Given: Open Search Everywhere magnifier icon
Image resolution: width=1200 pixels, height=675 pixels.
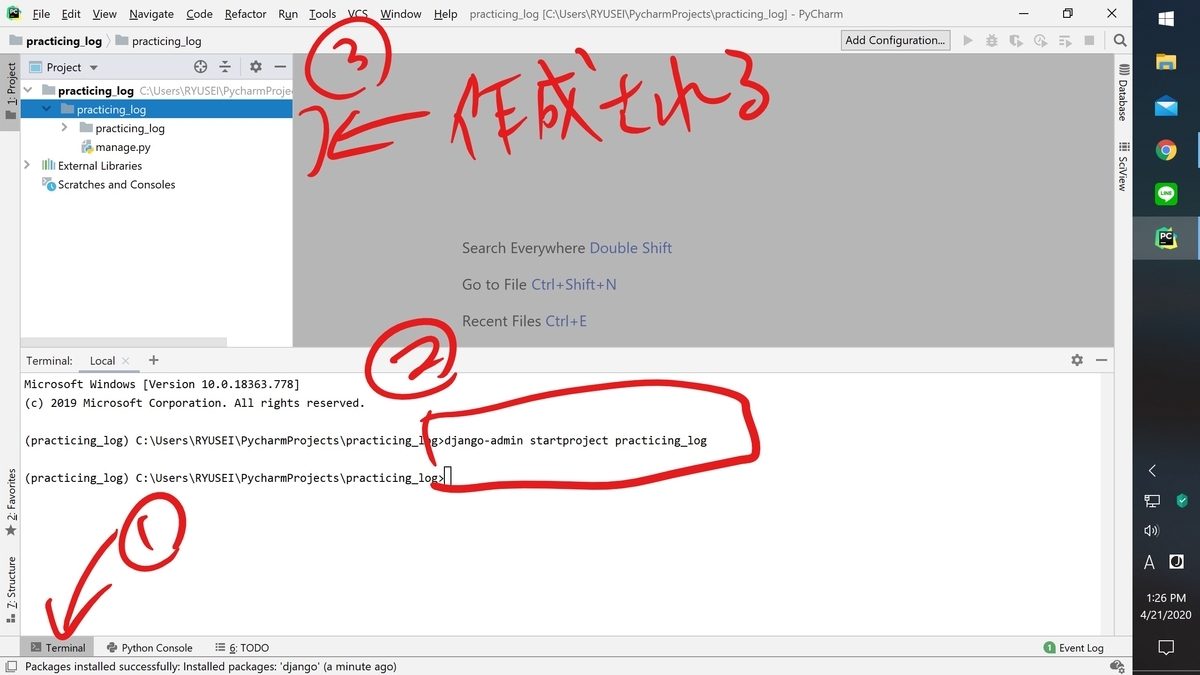Looking at the screenshot, I should point(1120,41).
